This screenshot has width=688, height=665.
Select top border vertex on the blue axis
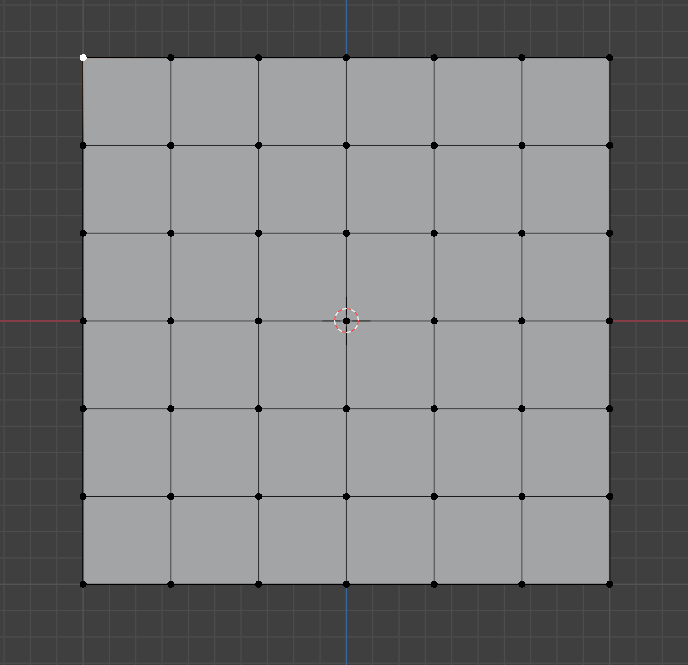tap(346, 58)
